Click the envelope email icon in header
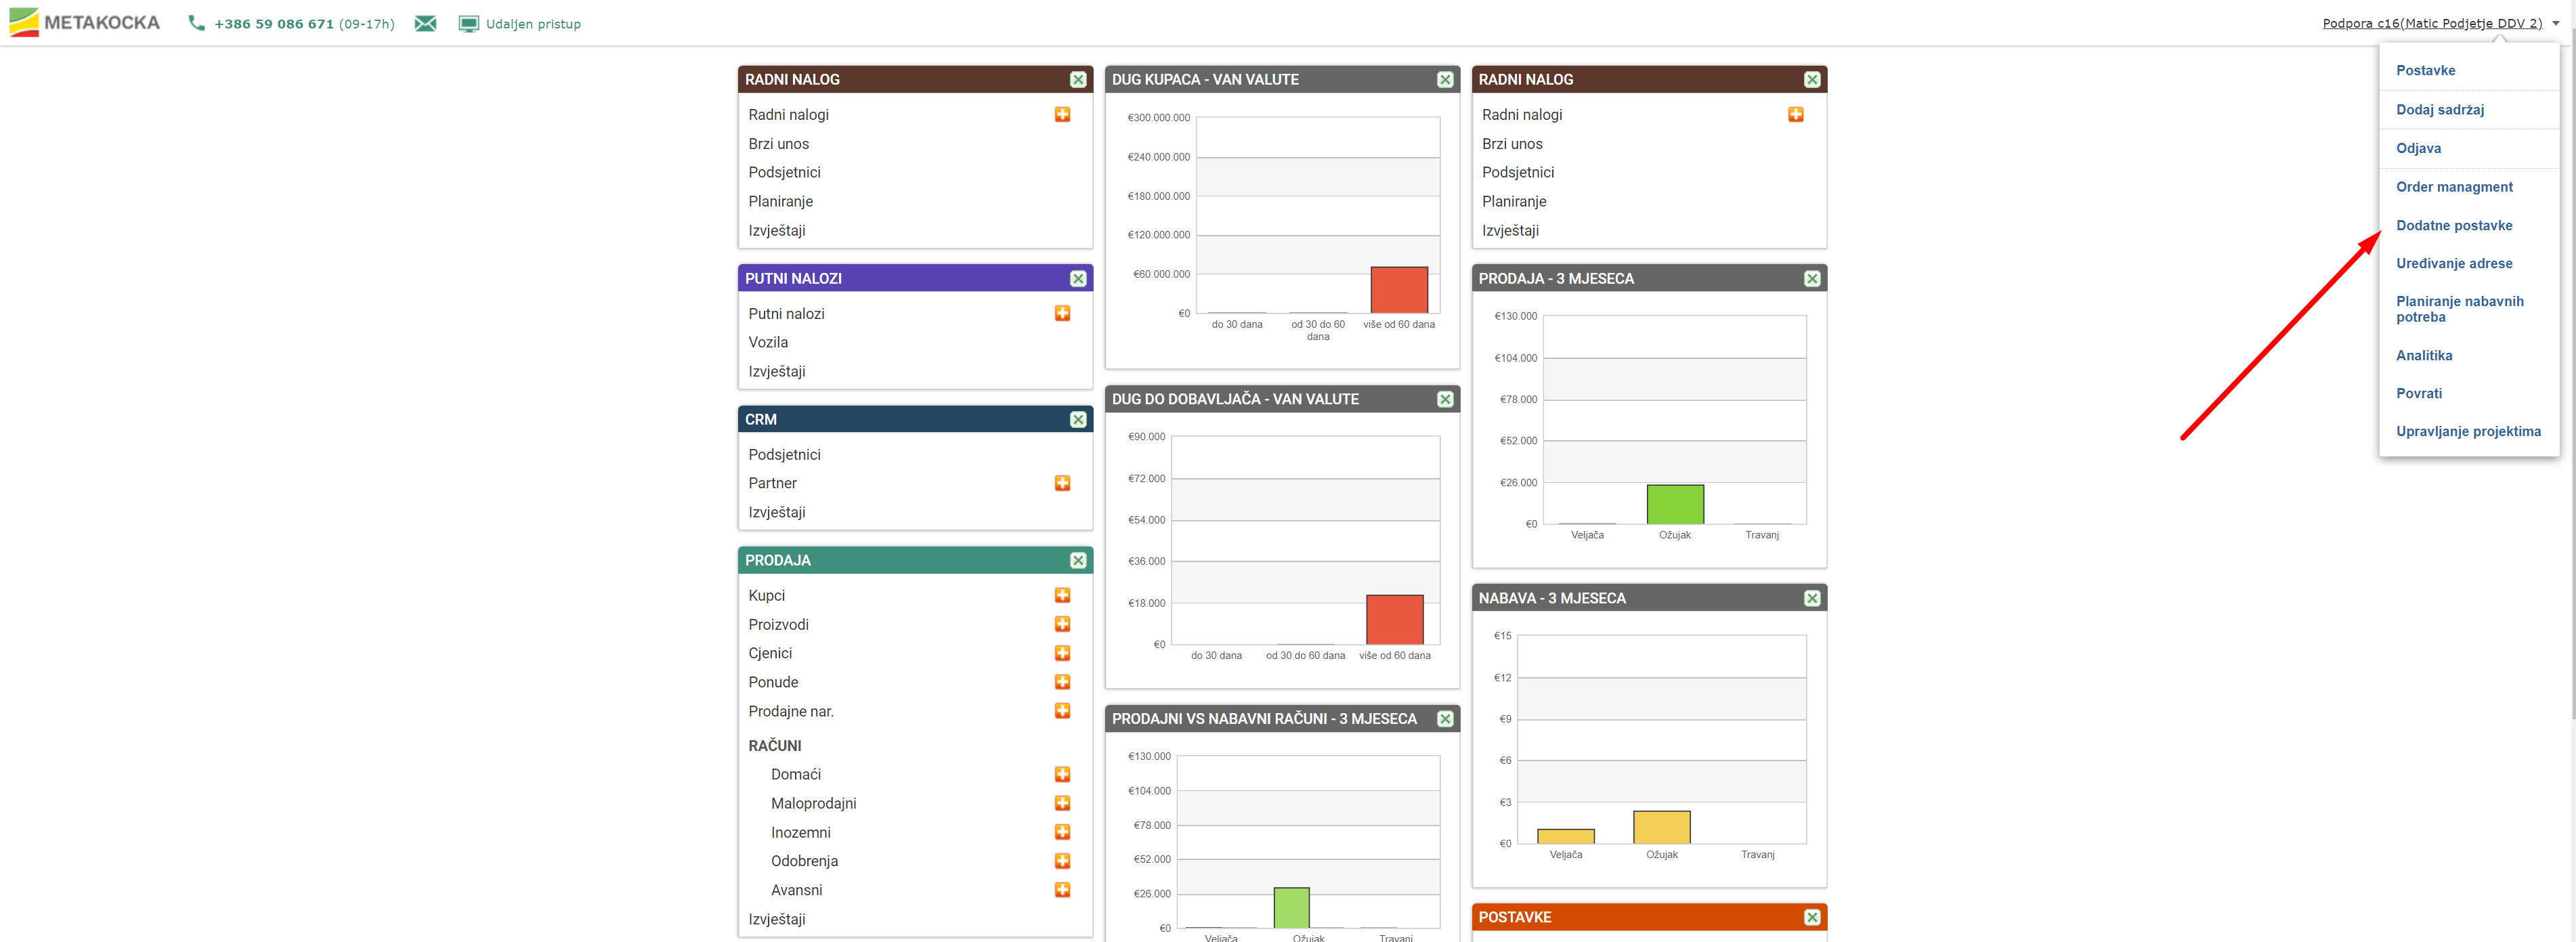 coord(425,24)
